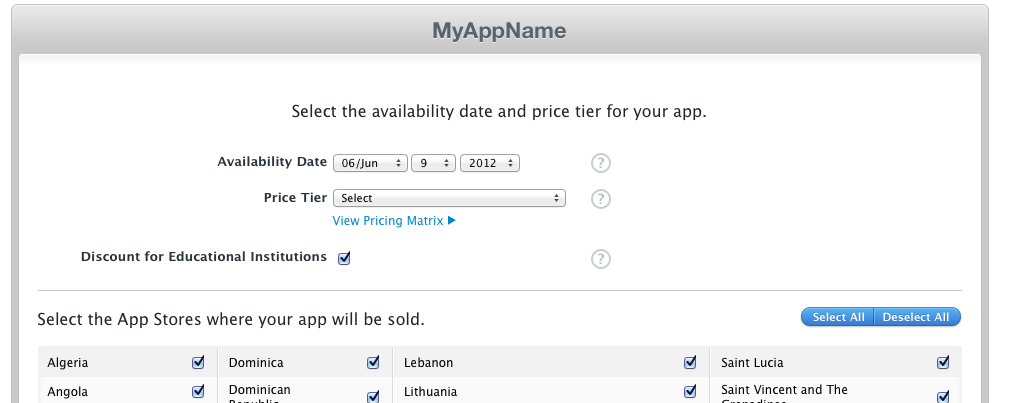The height and width of the screenshot is (403, 1021).
Task: Click the Saint Lucia country label
Action: pos(752,363)
